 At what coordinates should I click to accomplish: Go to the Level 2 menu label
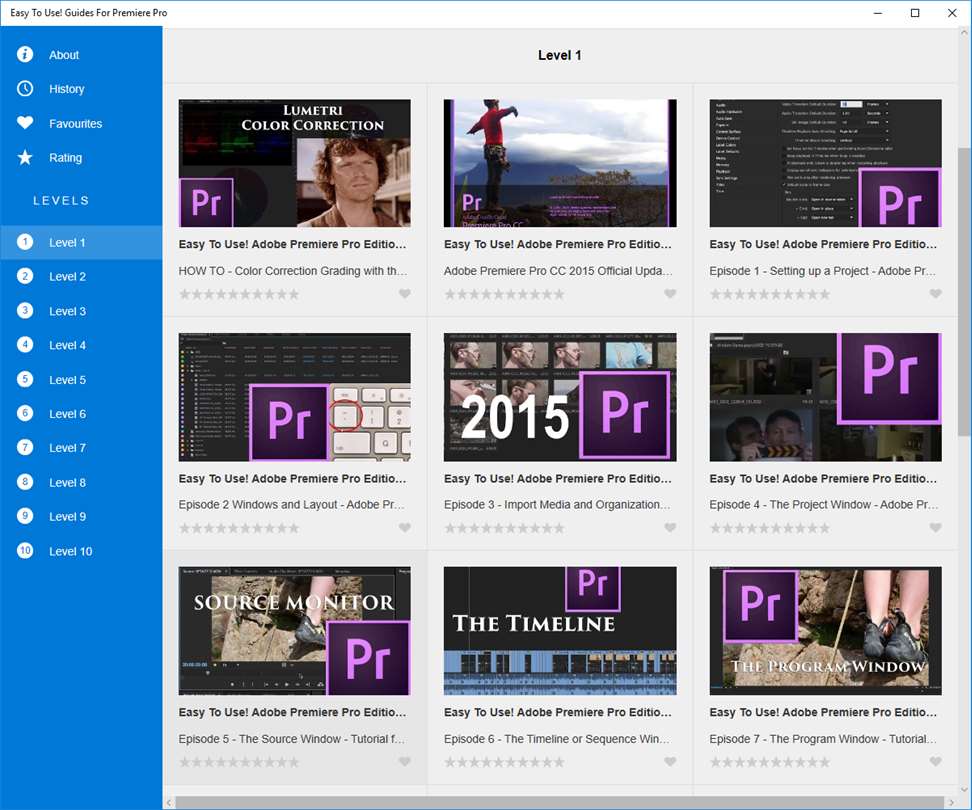pyautogui.click(x=68, y=277)
